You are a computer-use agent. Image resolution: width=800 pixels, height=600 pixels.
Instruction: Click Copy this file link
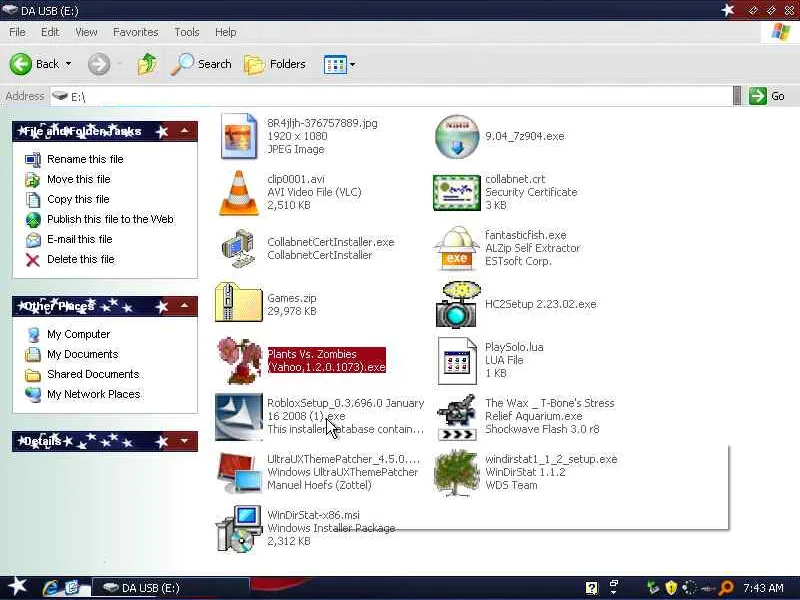point(78,199)
